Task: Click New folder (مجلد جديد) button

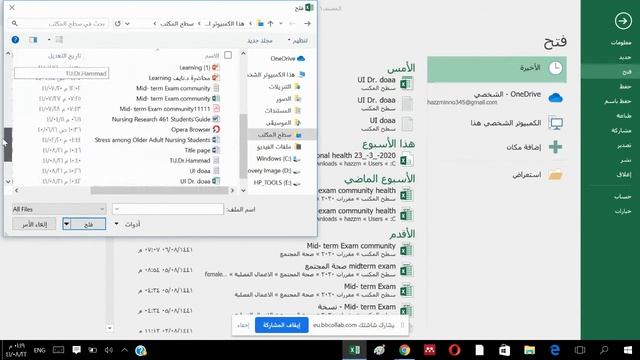Action: (260, 40)
